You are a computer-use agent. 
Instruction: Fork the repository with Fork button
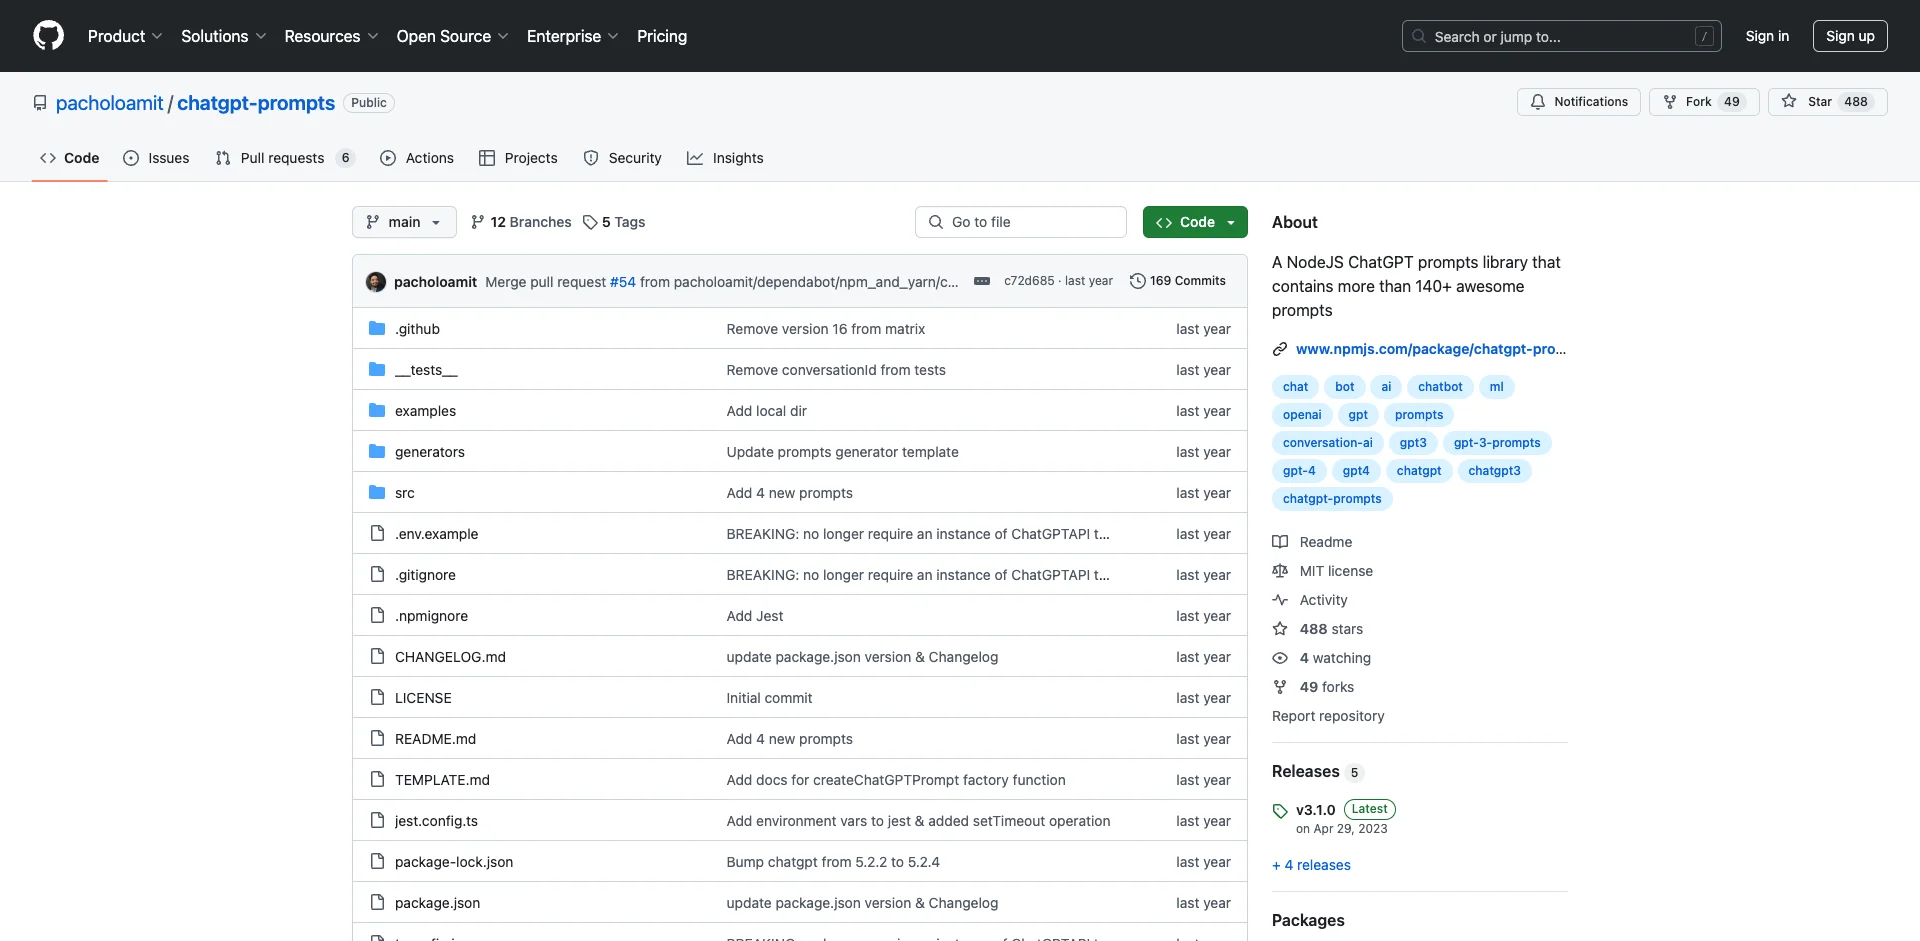[x=1704, y=102]
